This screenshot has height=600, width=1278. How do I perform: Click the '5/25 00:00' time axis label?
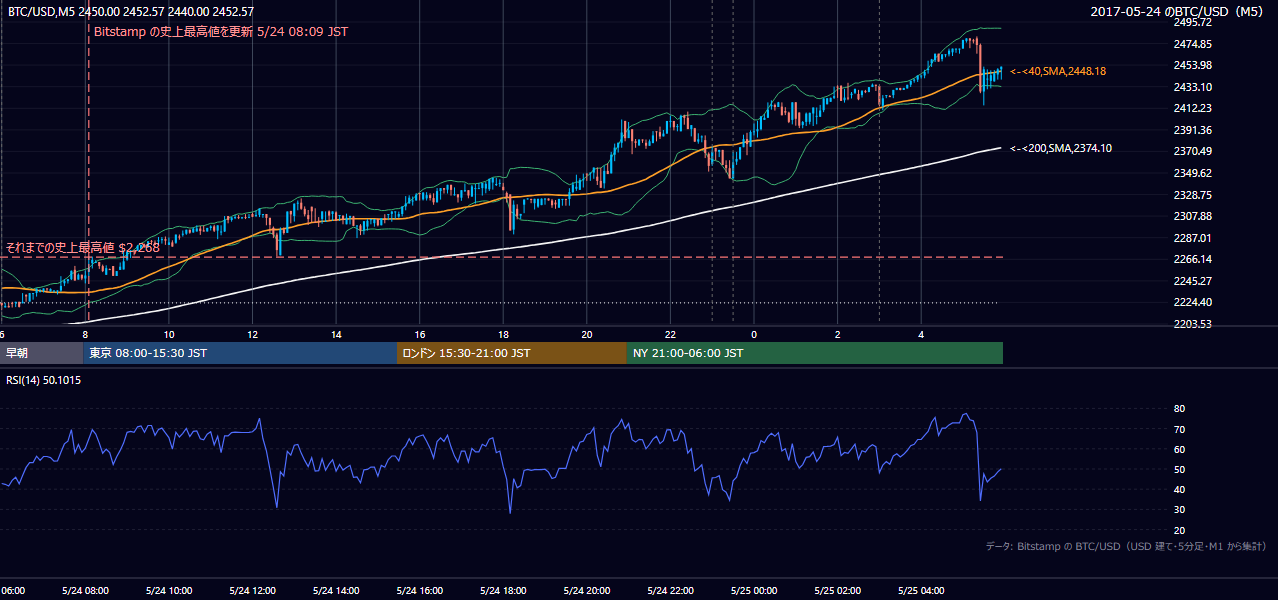[x=754, y=591]
